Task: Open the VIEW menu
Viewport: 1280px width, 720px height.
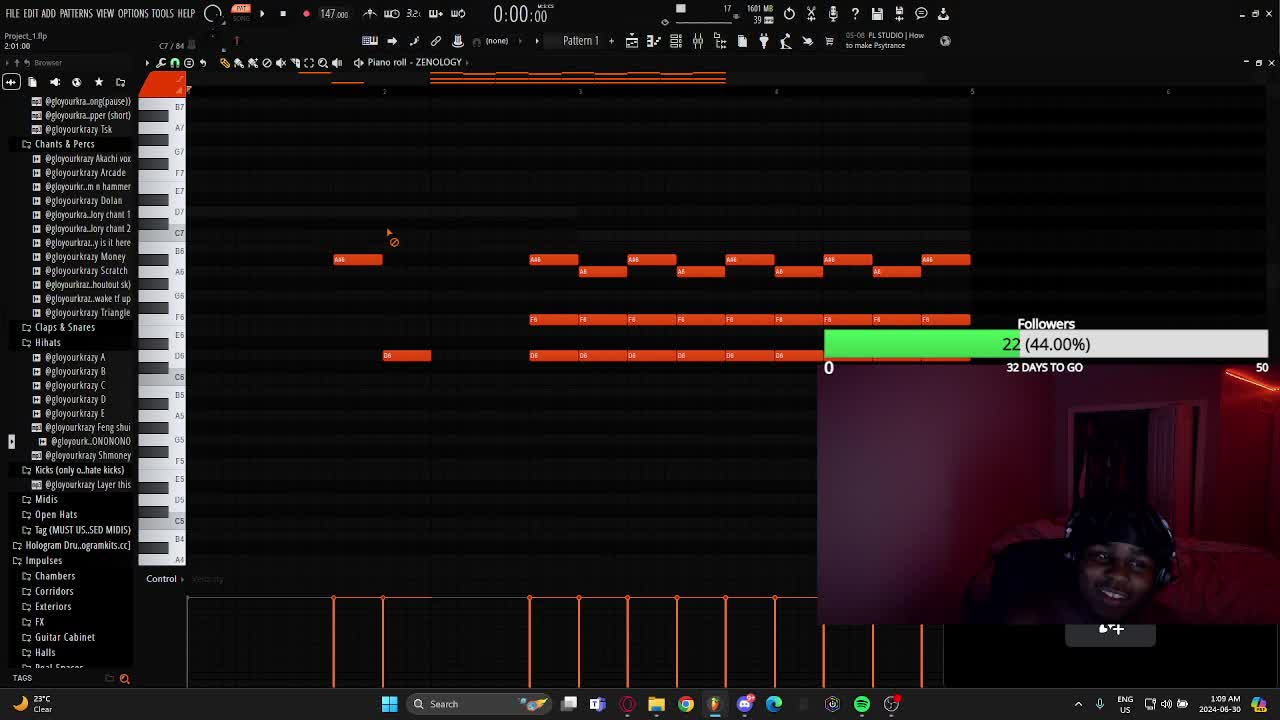Action: tap(105, 13)
